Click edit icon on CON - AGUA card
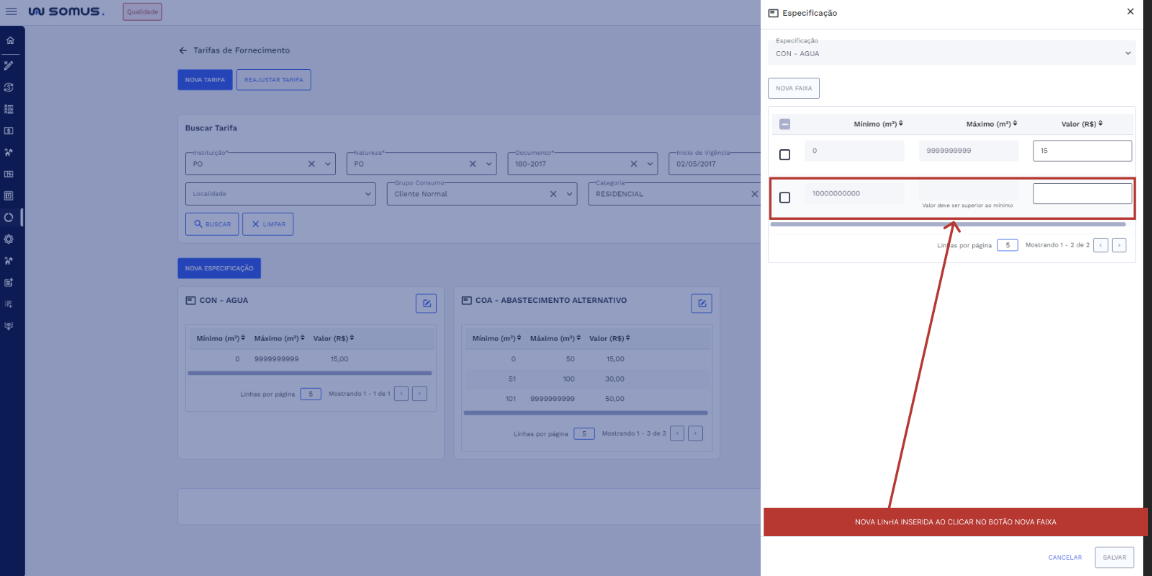 point(426,303)
